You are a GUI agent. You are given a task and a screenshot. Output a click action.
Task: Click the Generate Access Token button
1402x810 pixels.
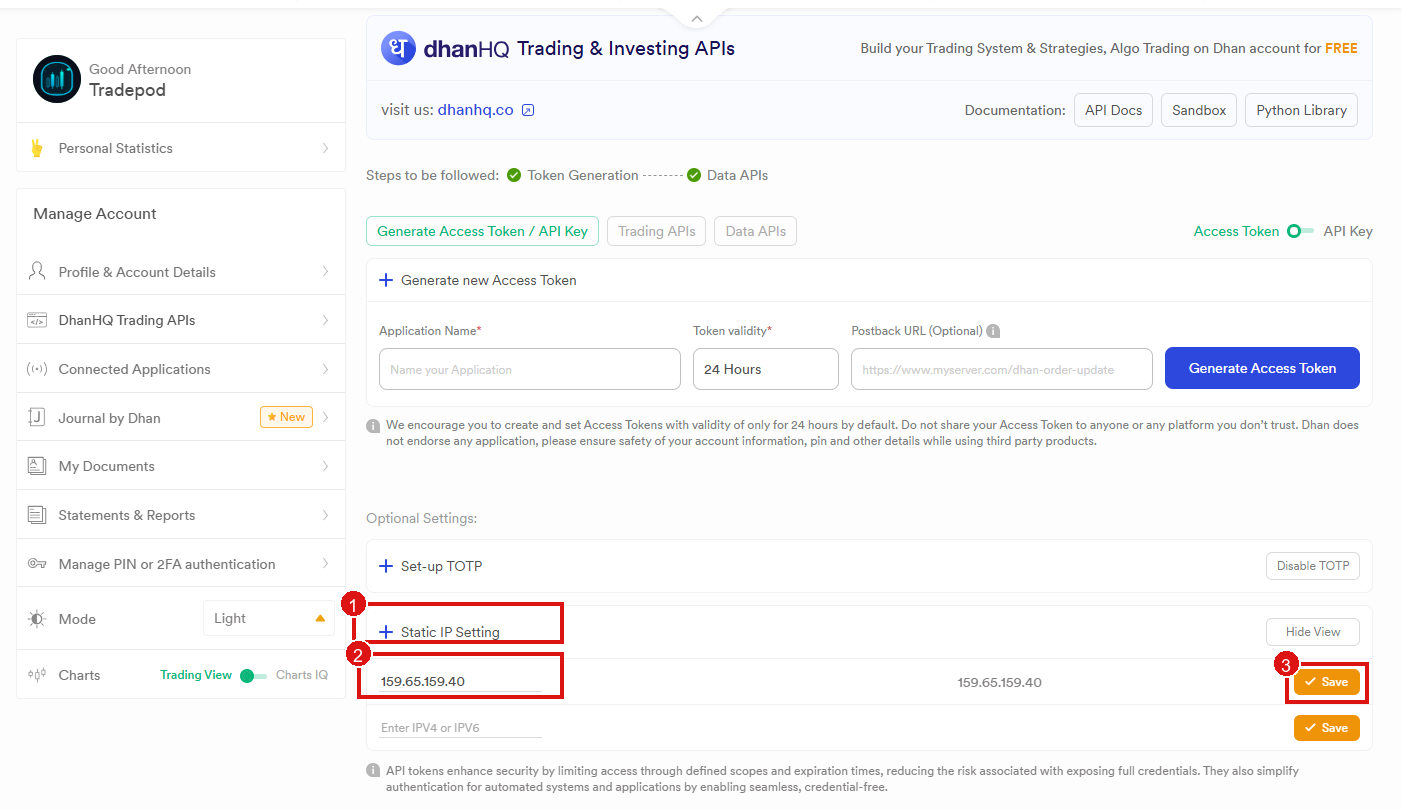click(x=1262, y=368)
